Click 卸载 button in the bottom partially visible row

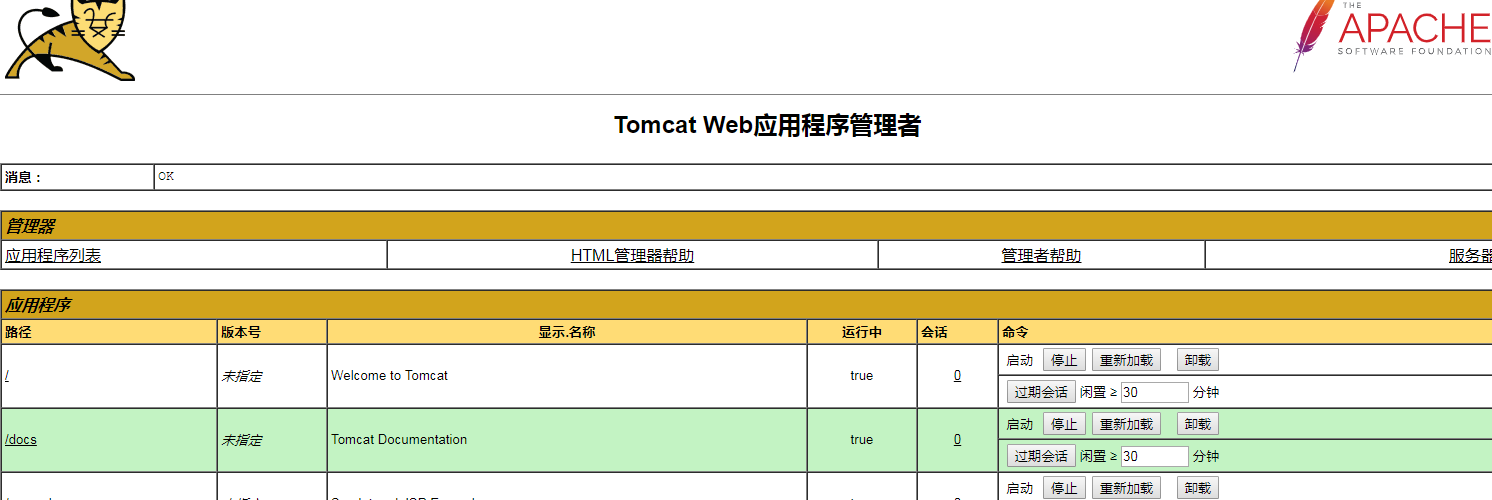[x=1198, y=488]
